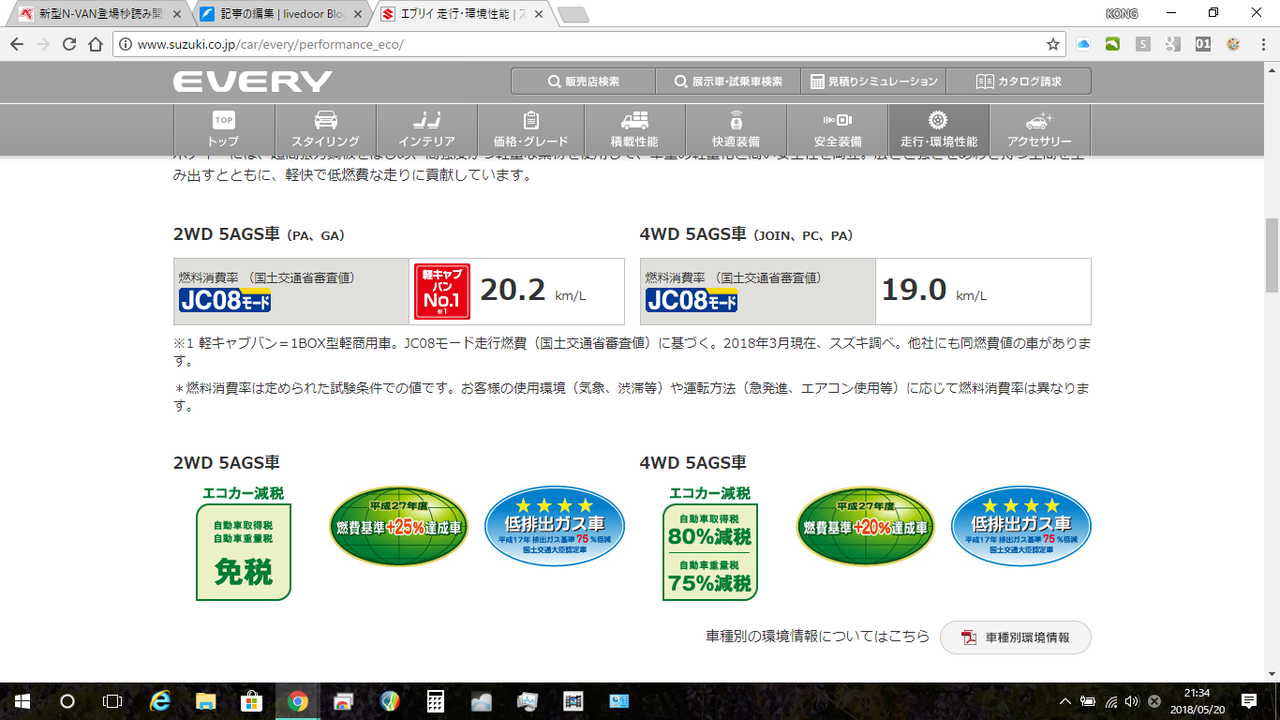Open Task View on taskbar
The height and width of the screenshot is (720, 1280).
tap(113, 701)
